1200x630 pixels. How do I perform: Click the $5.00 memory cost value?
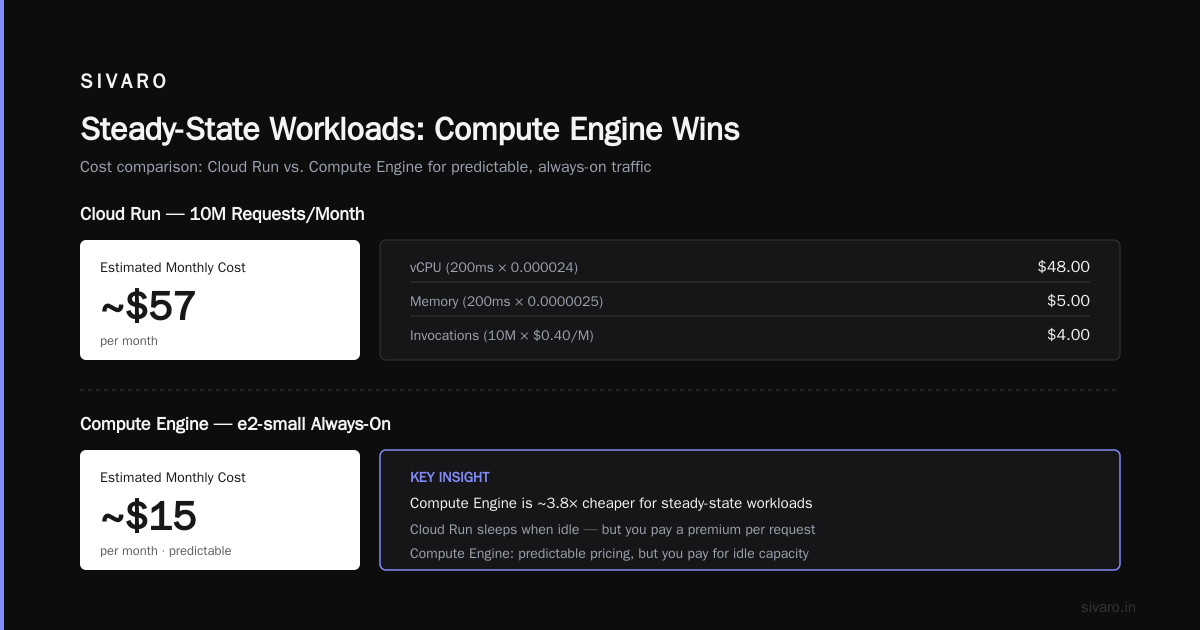[1068, 301]
